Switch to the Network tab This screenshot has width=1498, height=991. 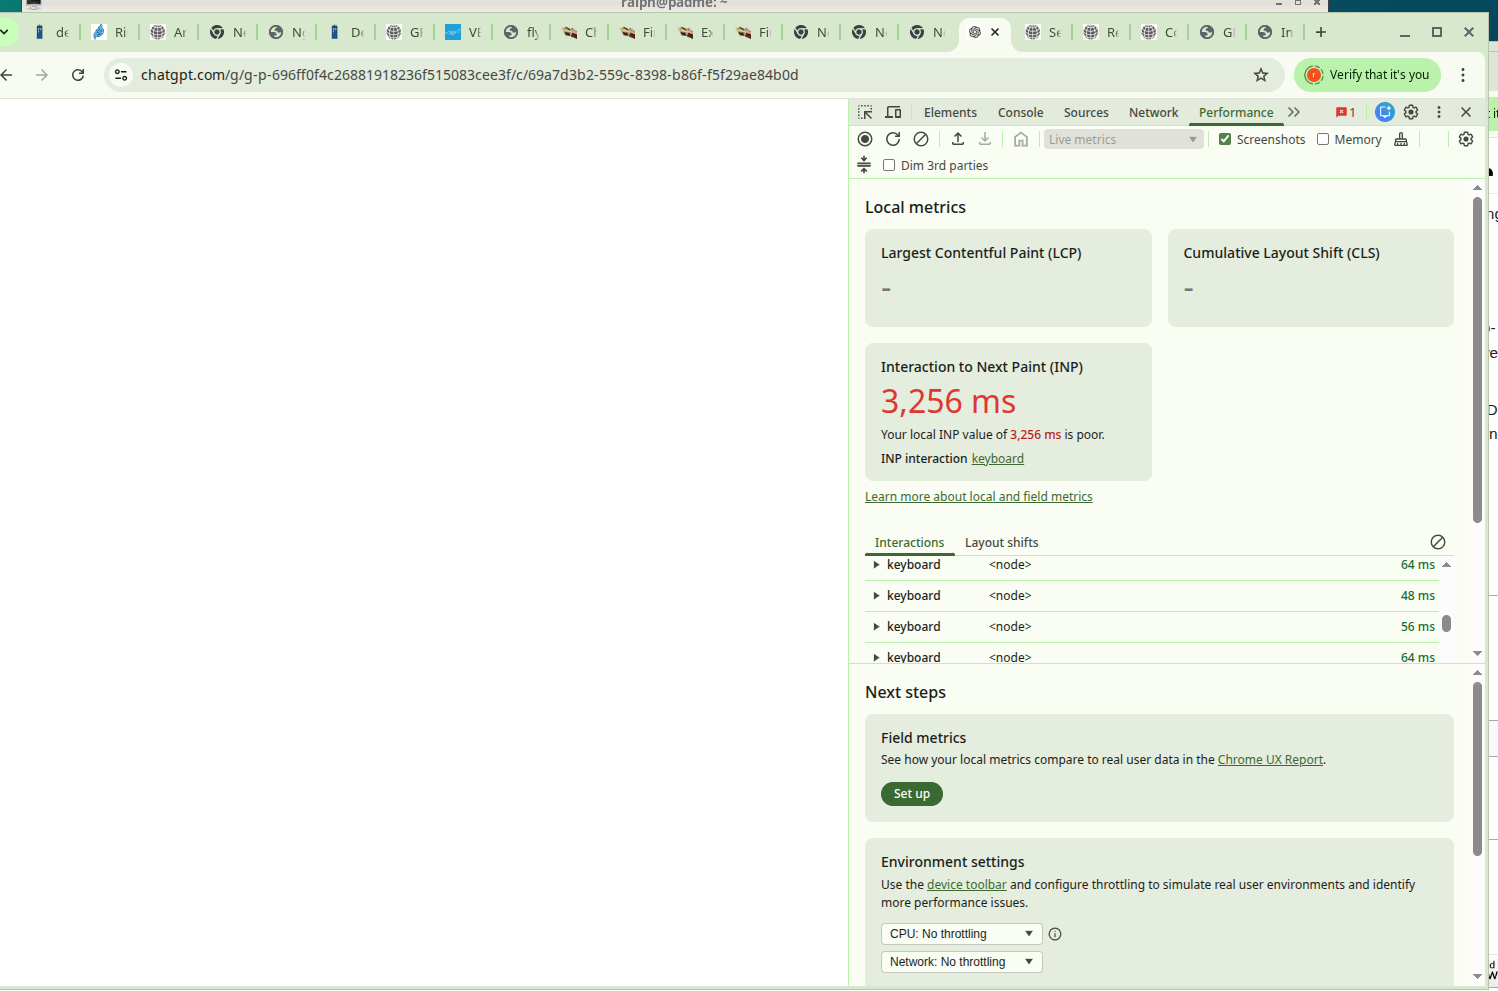(x=1153, y=113)
